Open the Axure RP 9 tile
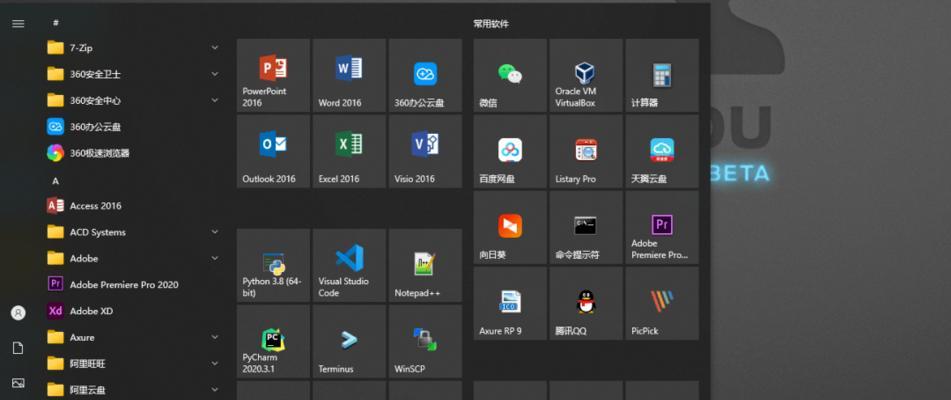Viewport: 951px width, 400px height. 510,304
